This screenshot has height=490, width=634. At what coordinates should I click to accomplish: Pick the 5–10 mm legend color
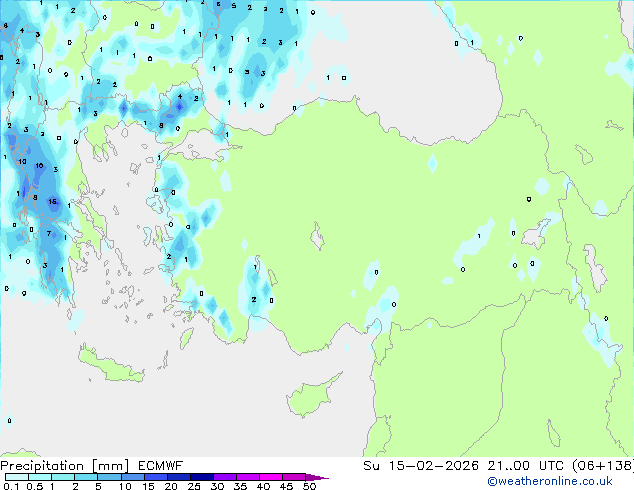(x=109, y=477)
